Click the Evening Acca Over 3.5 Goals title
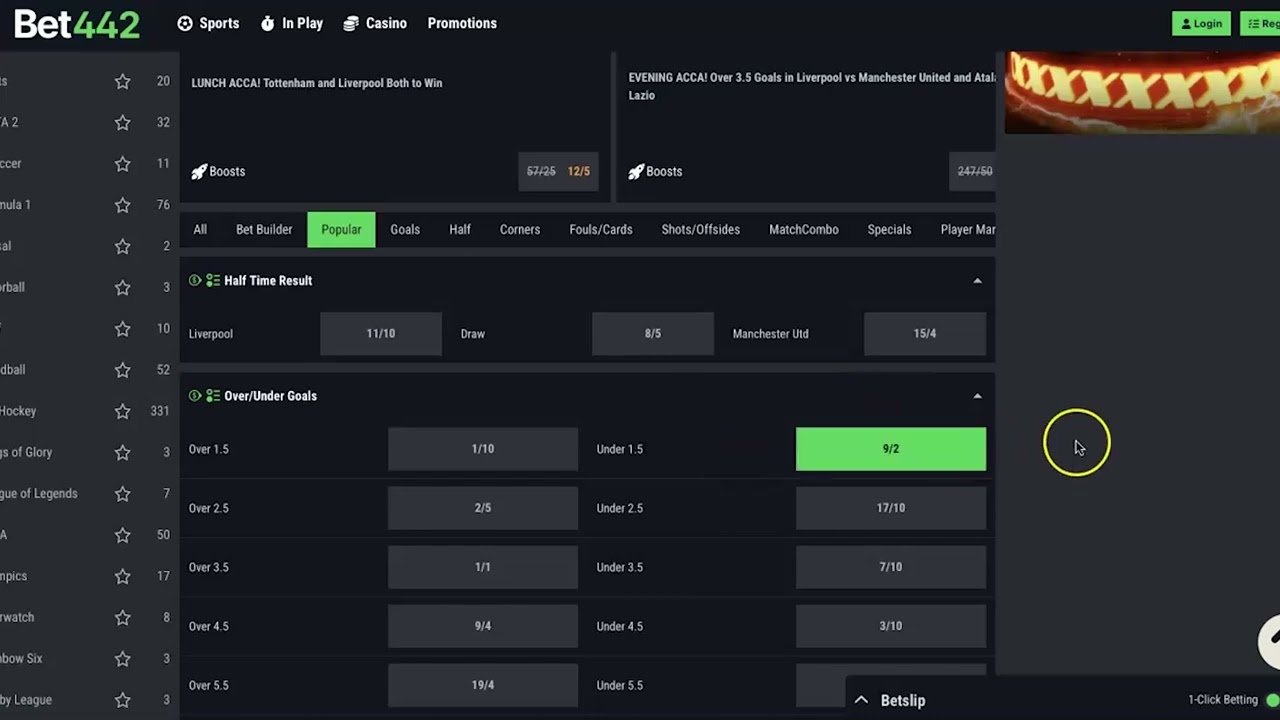The image size is (1280, 720). pos(811,86)
